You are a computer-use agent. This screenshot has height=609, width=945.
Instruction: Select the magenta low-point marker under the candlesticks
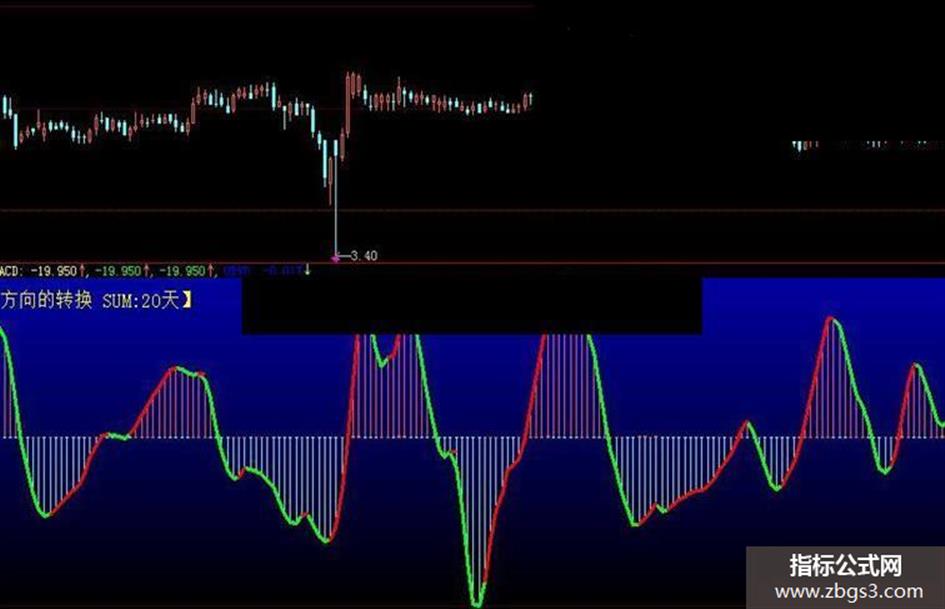[335, 259]
